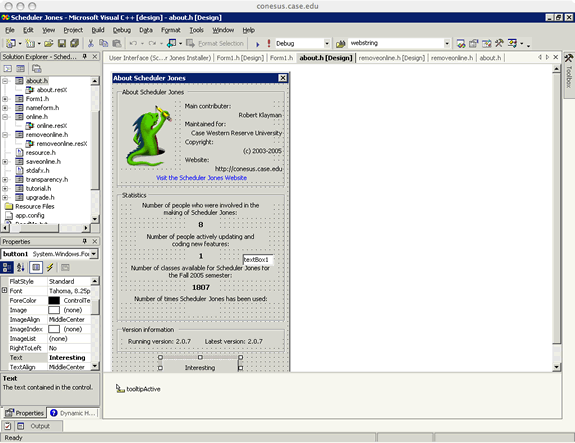This screenshot has height=443, width=575.
Task: Open the Build menu
Action: pos(98,30)
